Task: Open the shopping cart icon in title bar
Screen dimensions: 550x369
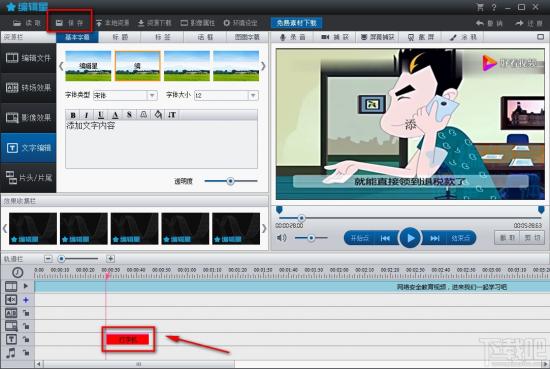Action: tap(480, 7)
